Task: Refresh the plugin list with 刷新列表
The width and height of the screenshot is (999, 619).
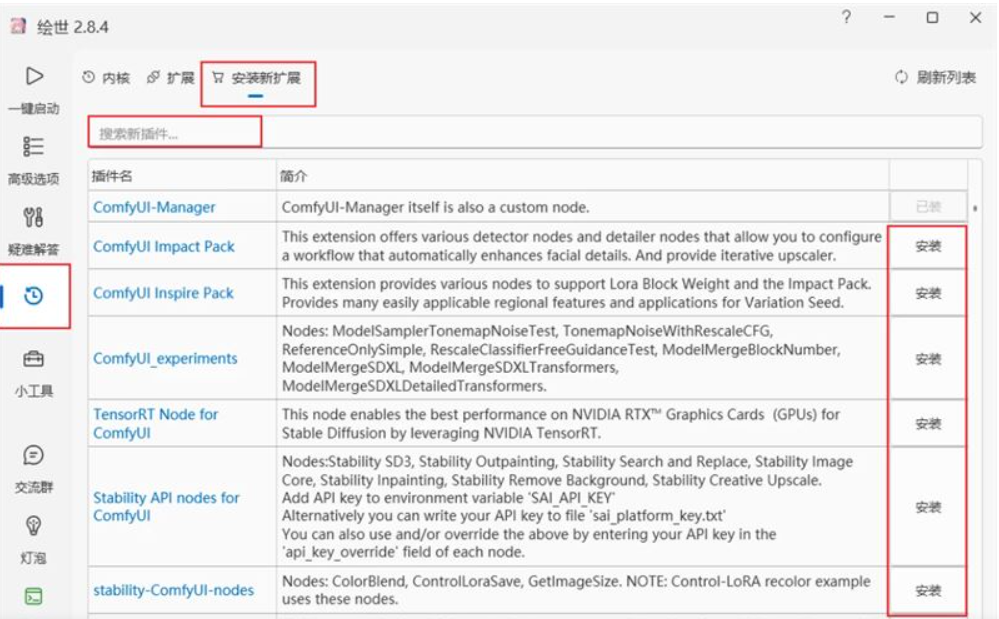Action: pyautogui.click(x=935, y=78)
